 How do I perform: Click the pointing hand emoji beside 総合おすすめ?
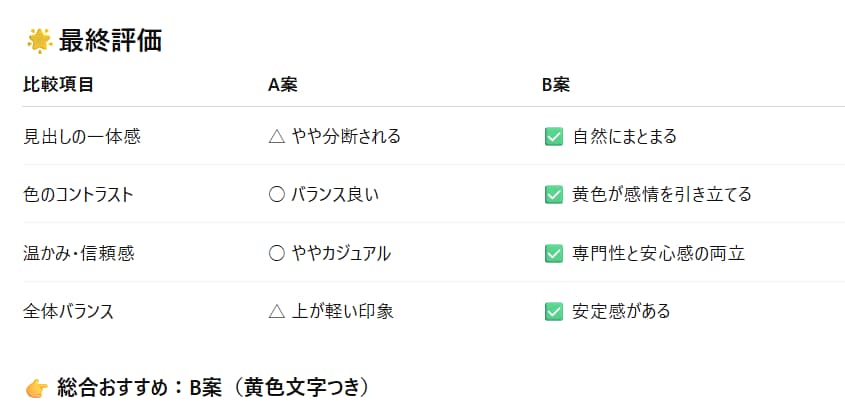pyautogui.click(x=36, y=388)
